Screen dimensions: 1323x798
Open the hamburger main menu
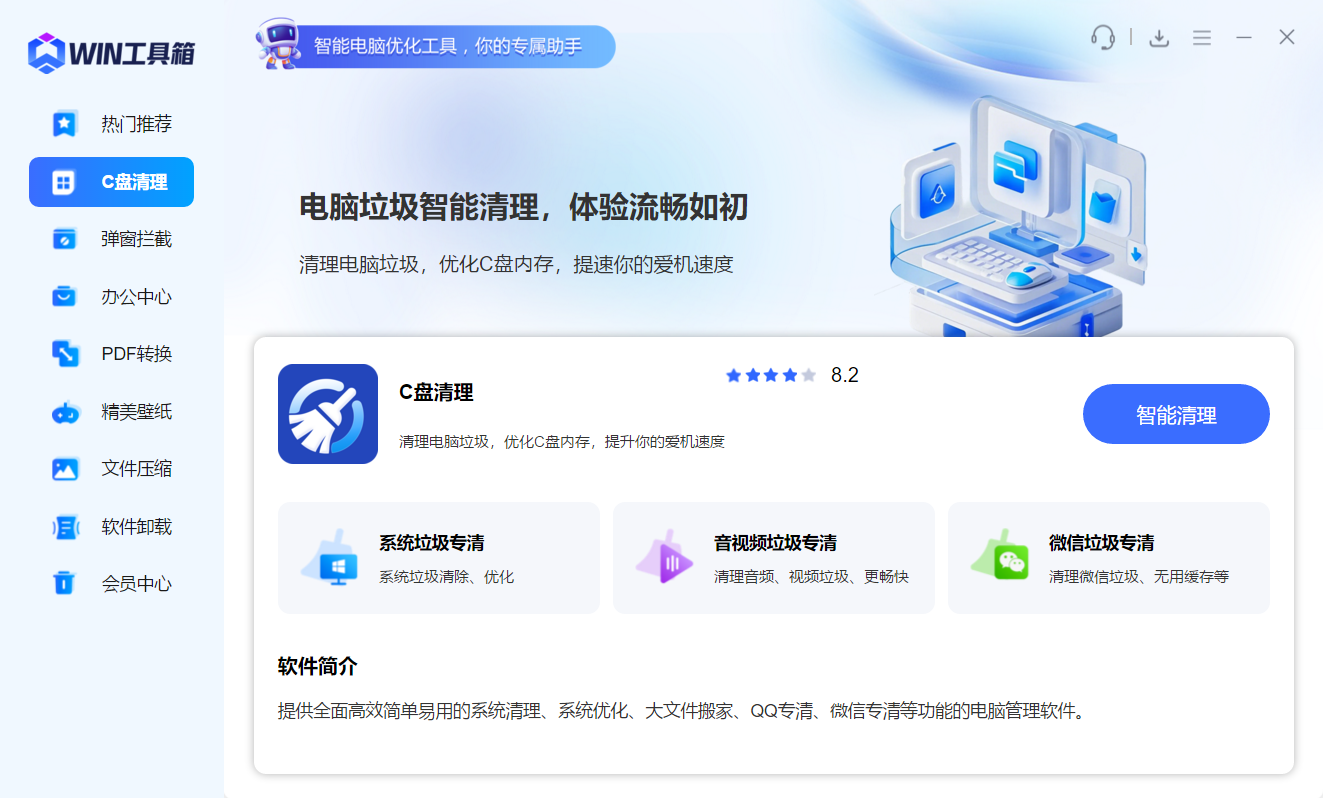(x=1201, y=38)
